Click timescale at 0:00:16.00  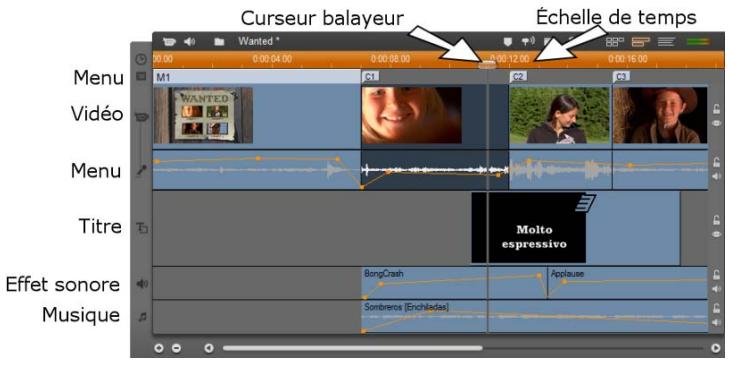[628, 59]
